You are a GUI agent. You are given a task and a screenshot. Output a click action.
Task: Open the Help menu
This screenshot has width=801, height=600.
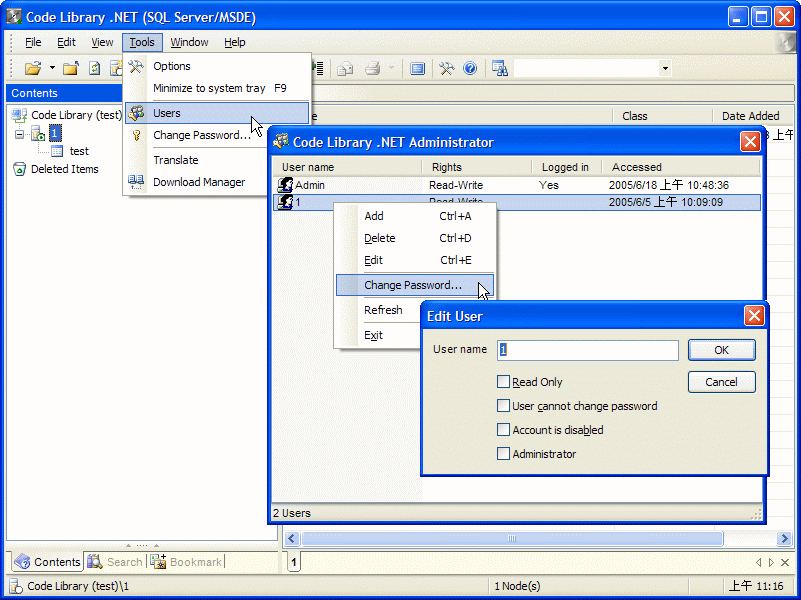pyautogui.click(x=234, y=42)
